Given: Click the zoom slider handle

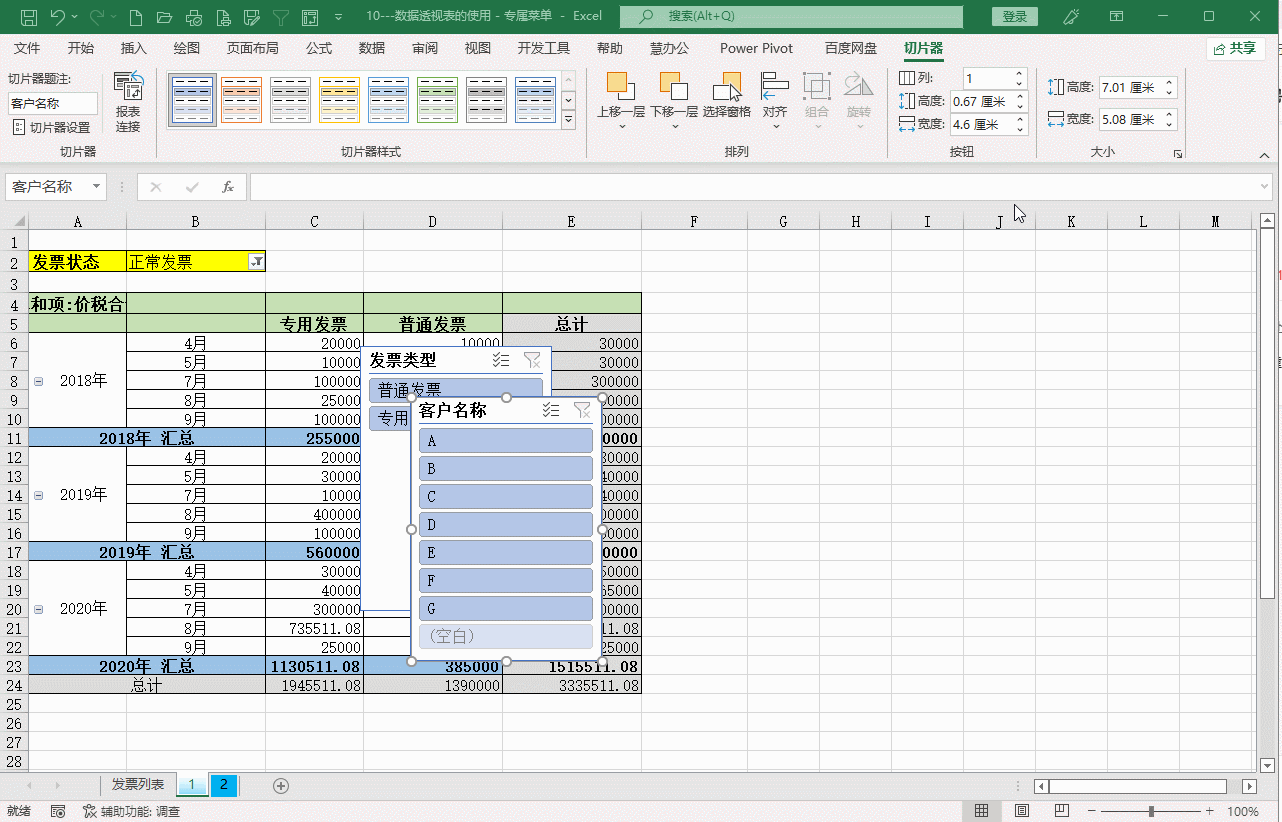Looking at the screenshot, I should [x=1152, y=811].
